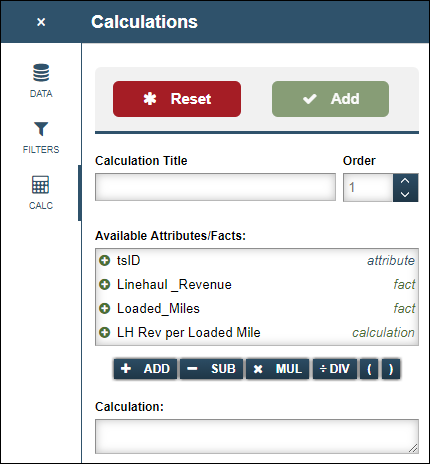Insert Loaded_Miles using plus icon

(105, 309)
